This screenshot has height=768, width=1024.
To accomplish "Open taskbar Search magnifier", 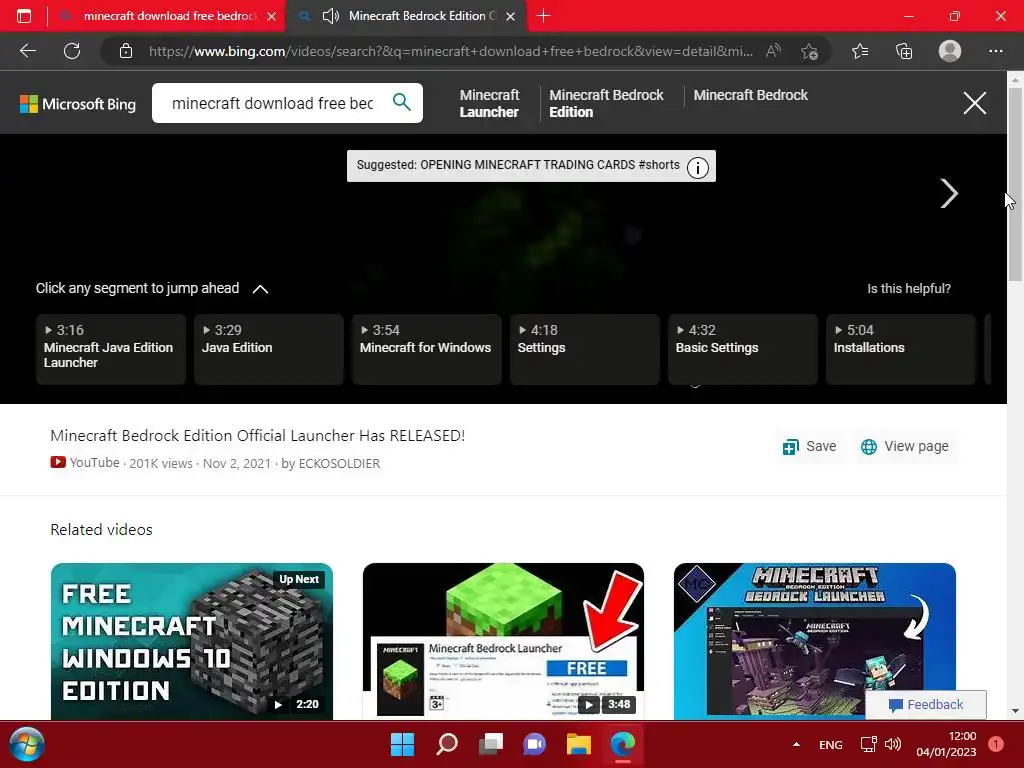I will (x=447, y=744).
